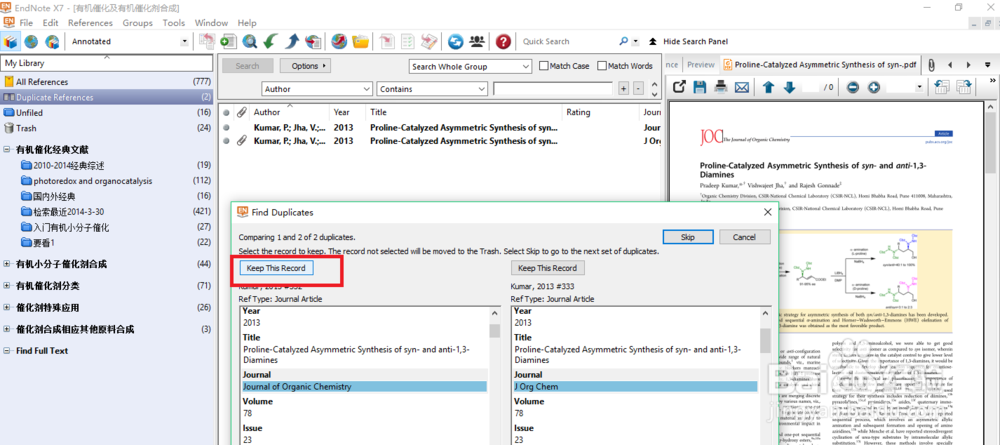Toggle the Match Words checkbox

[602, 66]
